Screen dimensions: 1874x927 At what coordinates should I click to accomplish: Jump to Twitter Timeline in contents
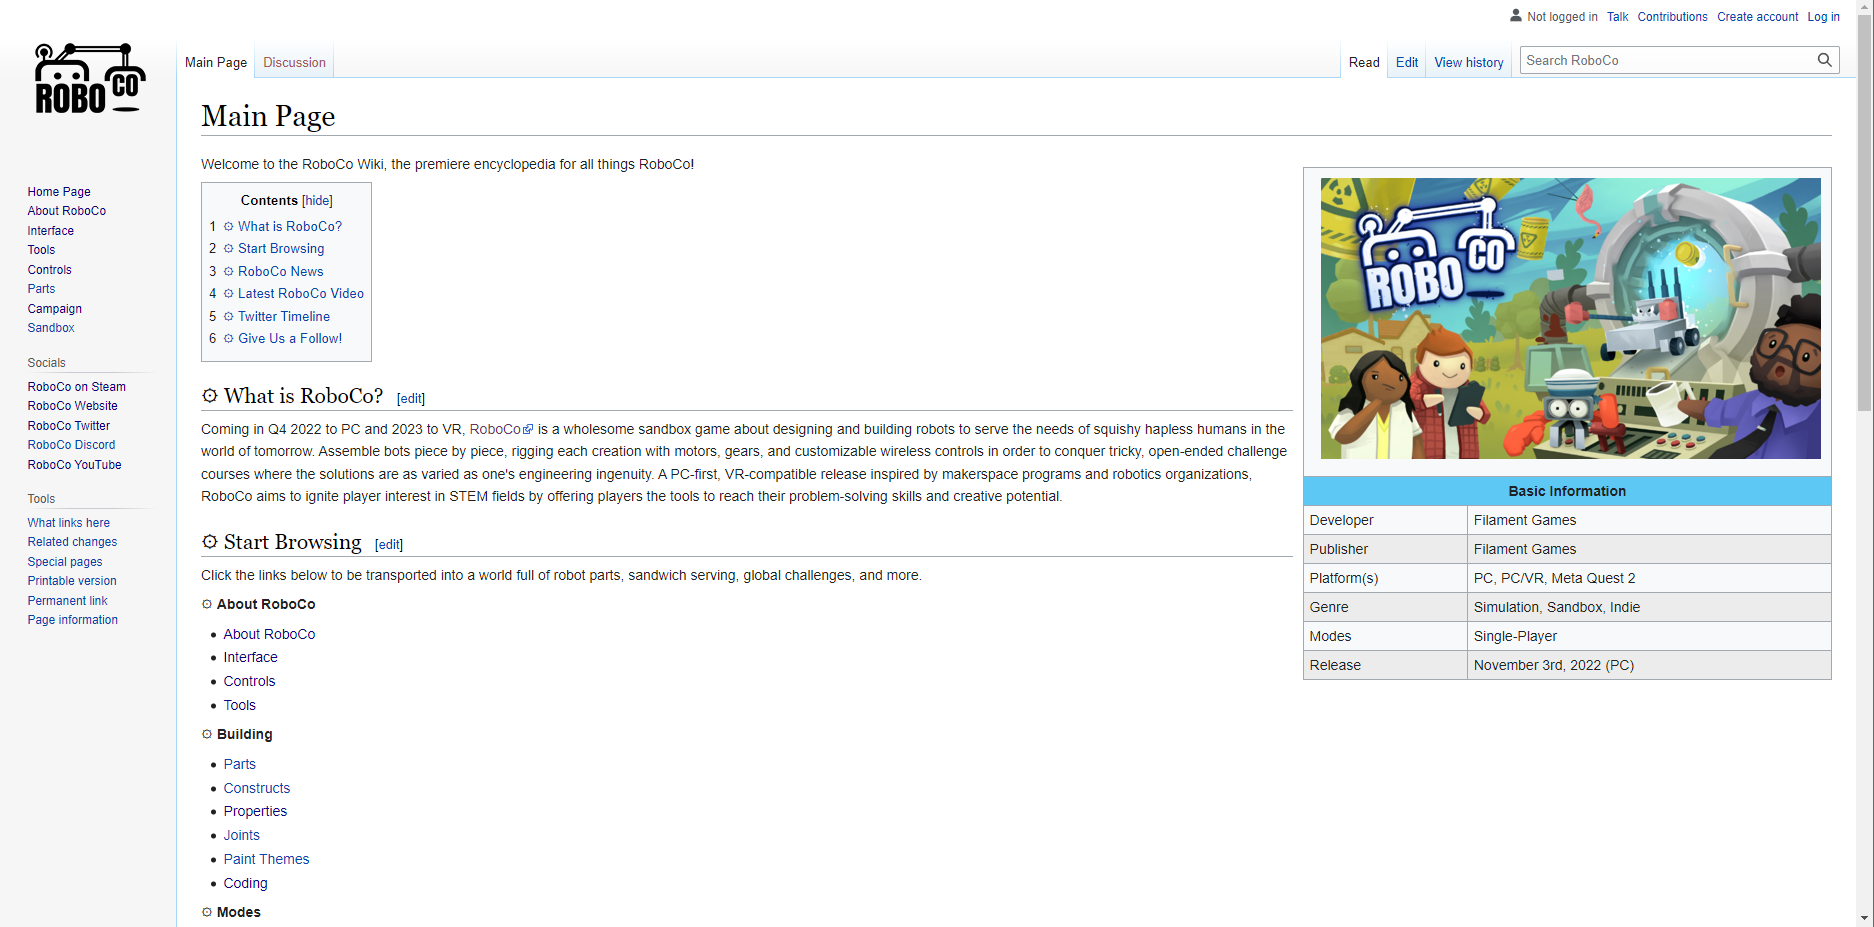(283, 316)
